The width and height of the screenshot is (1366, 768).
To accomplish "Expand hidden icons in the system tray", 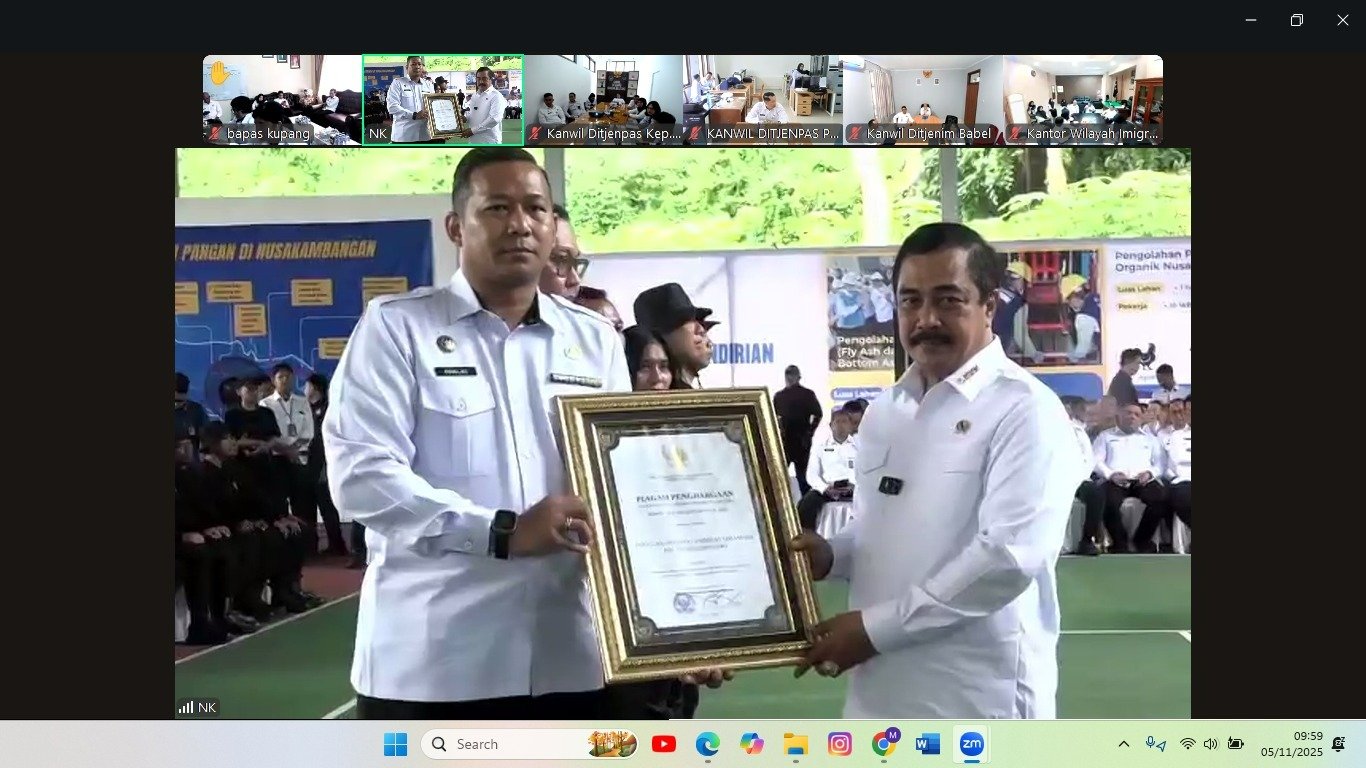I will [1122, 744].
